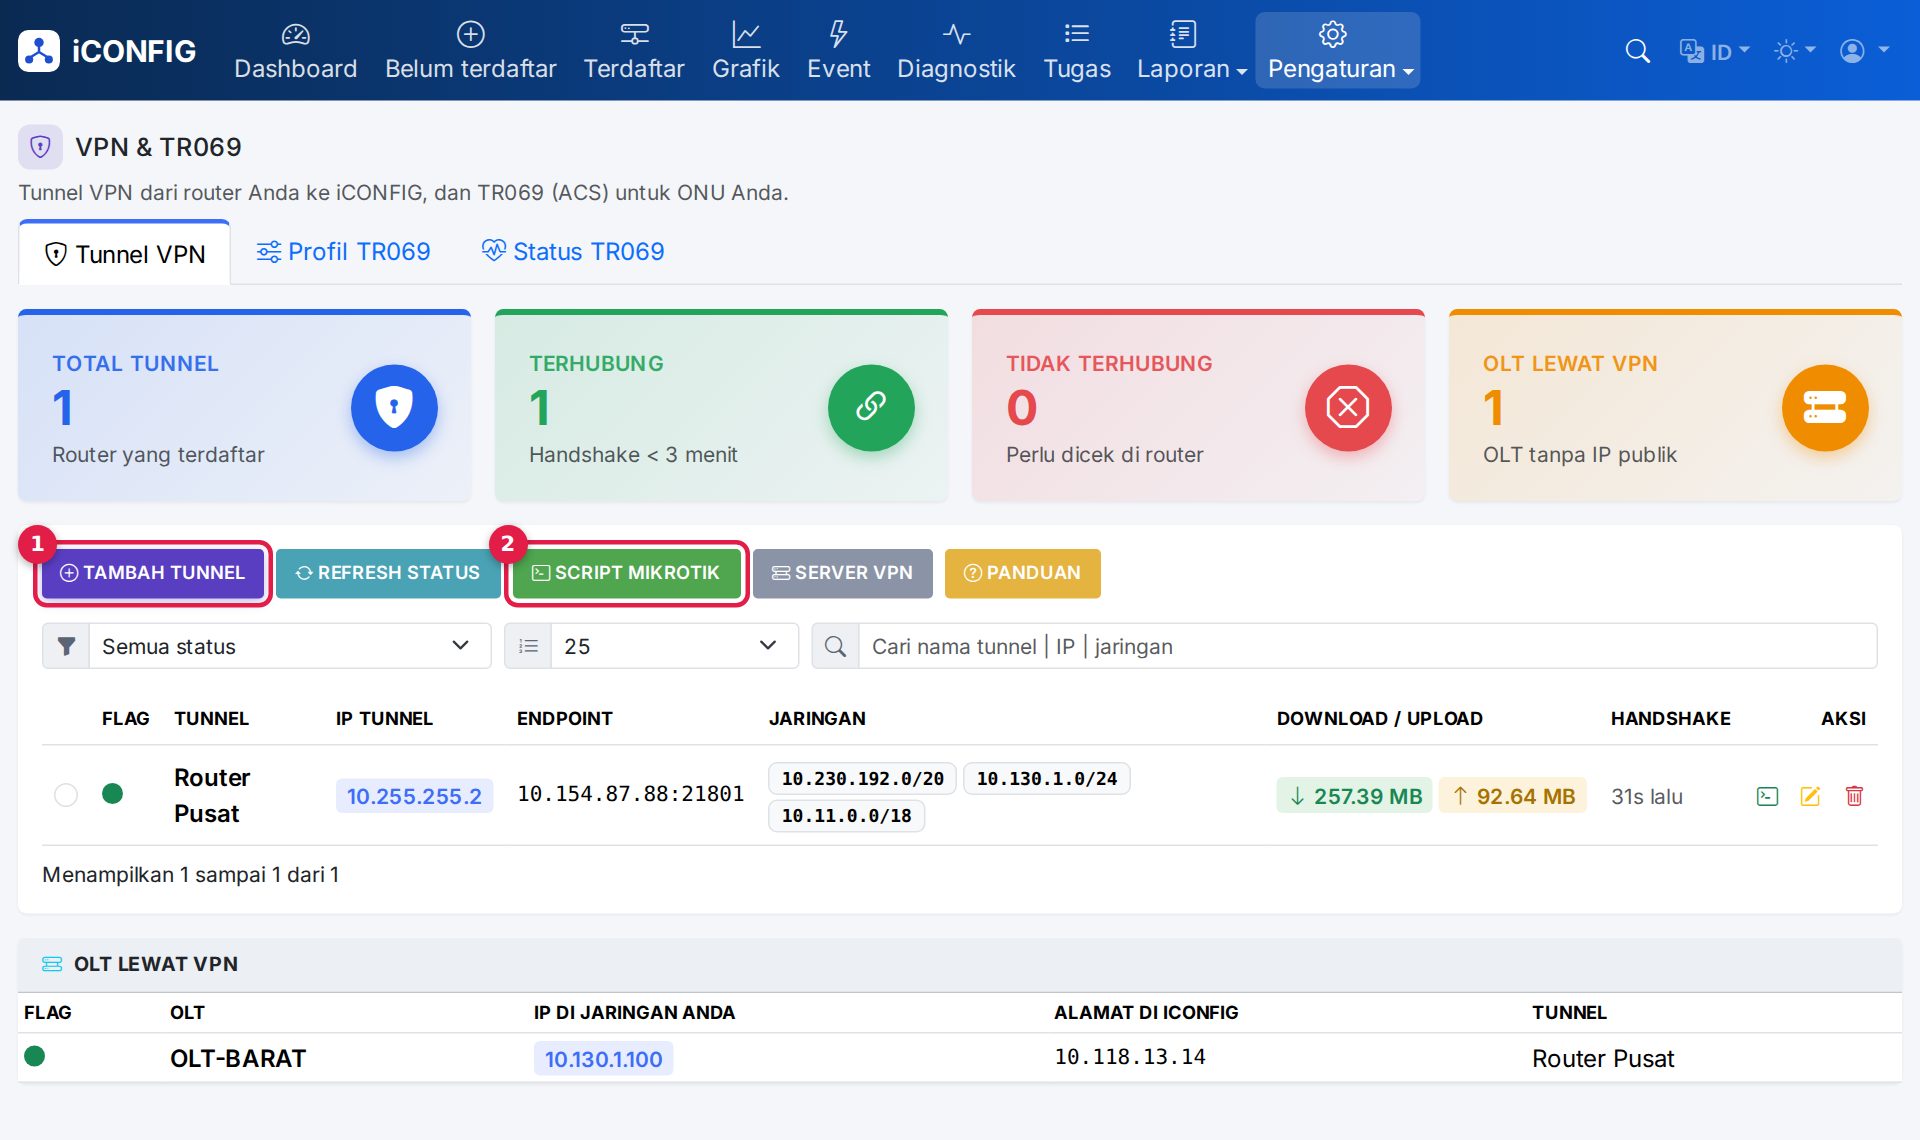Click OLT IP 10.130.1.100
The height and width of the screenshot is (1140, 1920).
[603, 1058]
